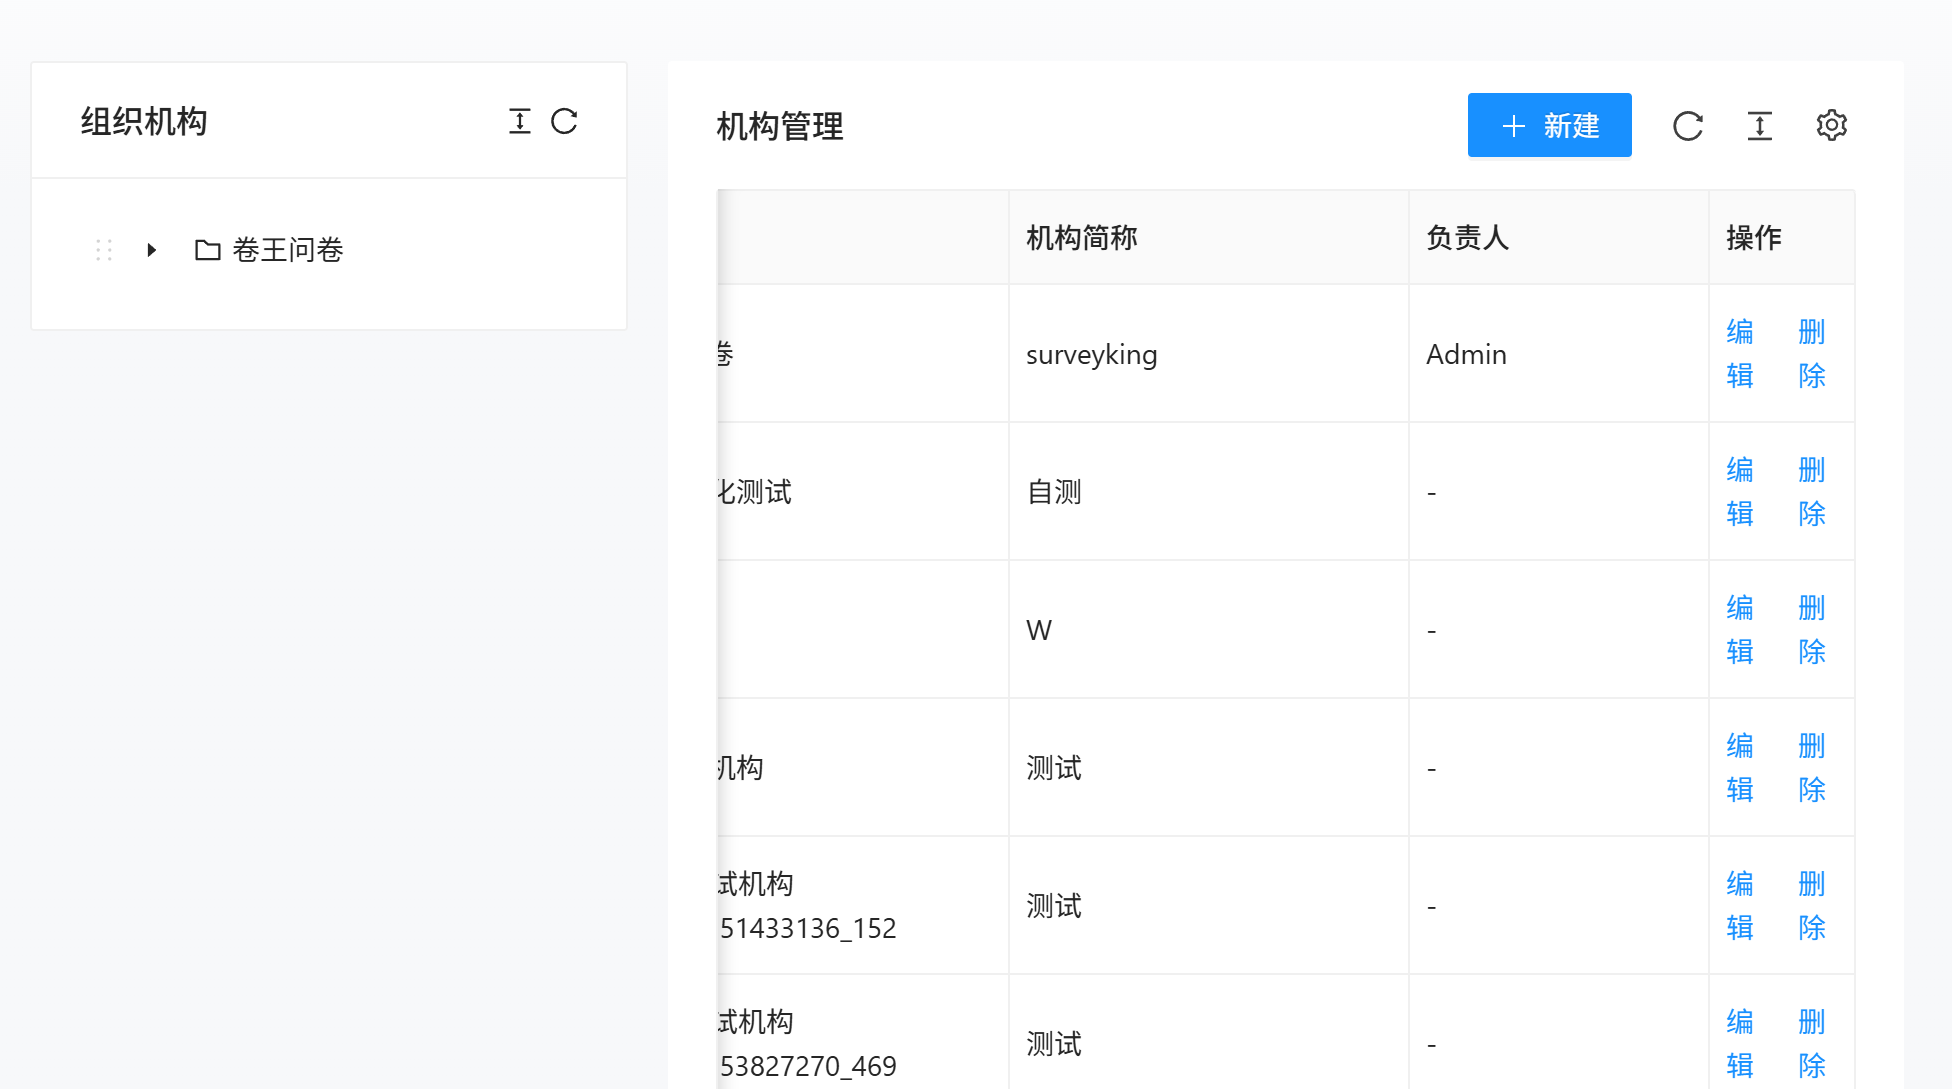Select 卷王问卷 tree item
Screen dimensions: 1952x1089
pos(288,250)
